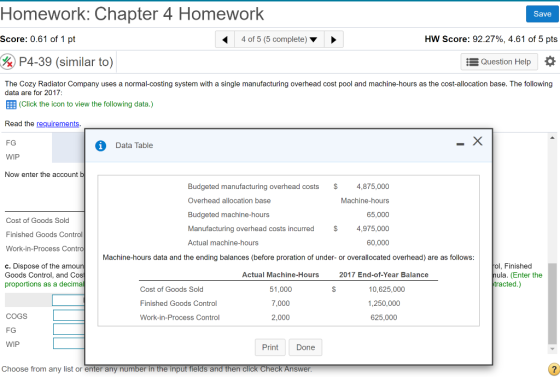Click 'Cost of Goods Sold' row in data table
Viewport: 560px width, 377px height.
coord(288,289)
